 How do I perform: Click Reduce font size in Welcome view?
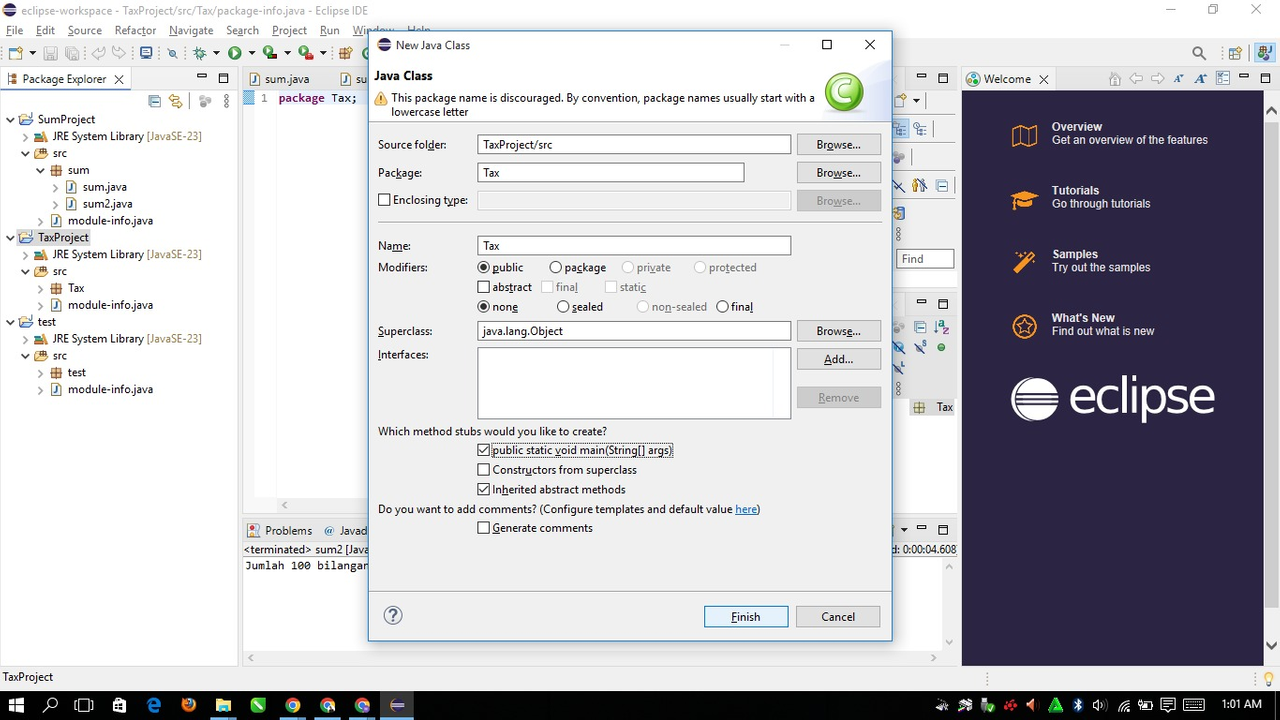[x=1180, y=79]
